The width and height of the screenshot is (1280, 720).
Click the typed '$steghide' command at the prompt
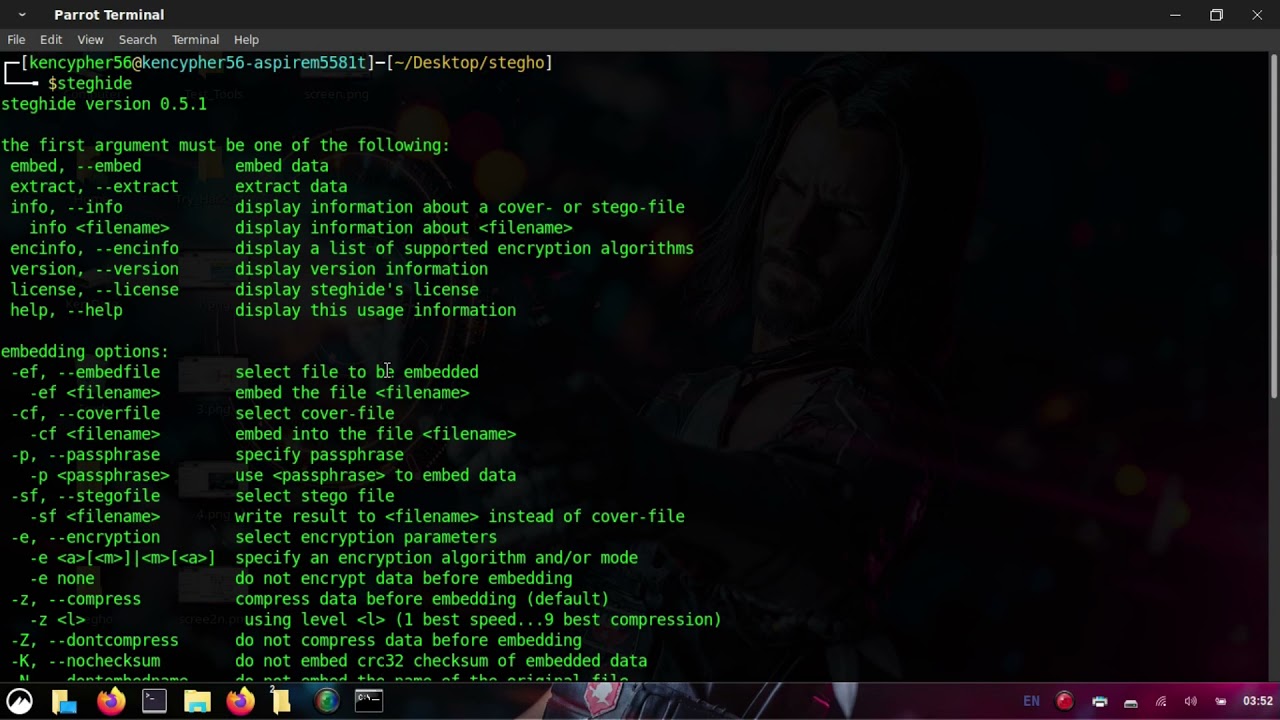[90, 84]
